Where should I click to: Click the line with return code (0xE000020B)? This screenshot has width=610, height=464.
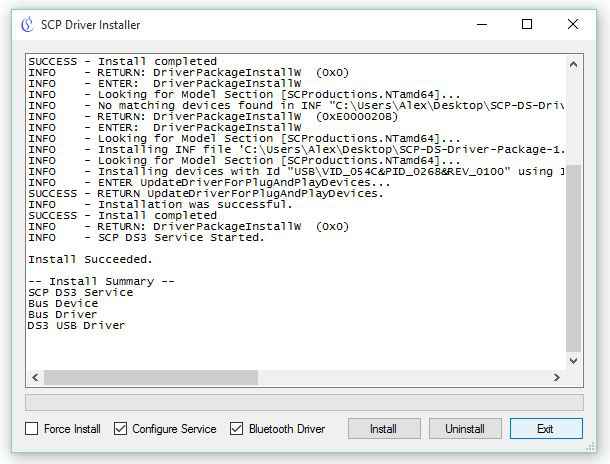tap(213, 117)
